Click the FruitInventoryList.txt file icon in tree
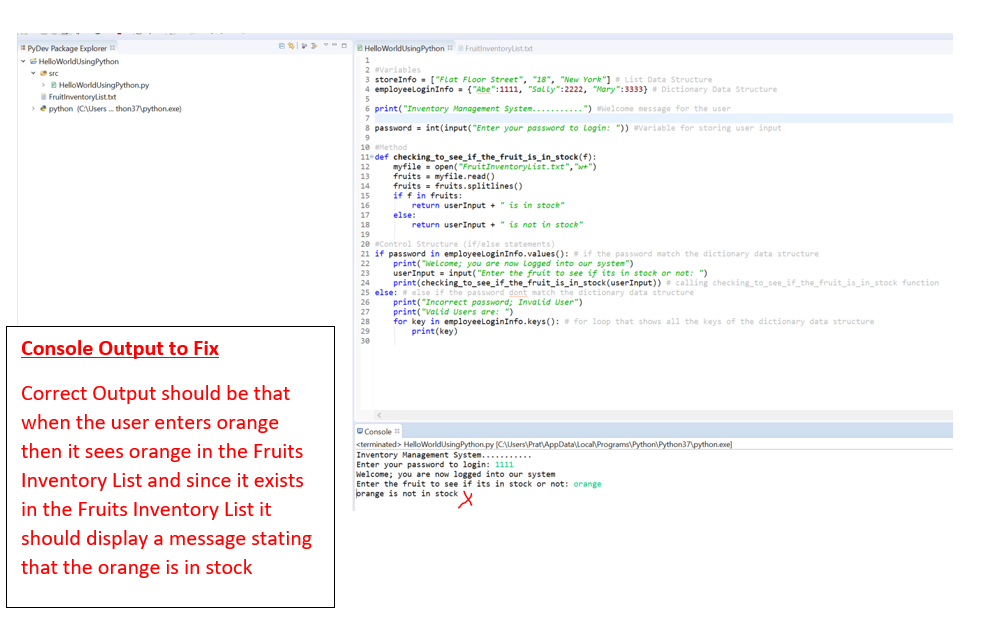 (x=43, y=97)
